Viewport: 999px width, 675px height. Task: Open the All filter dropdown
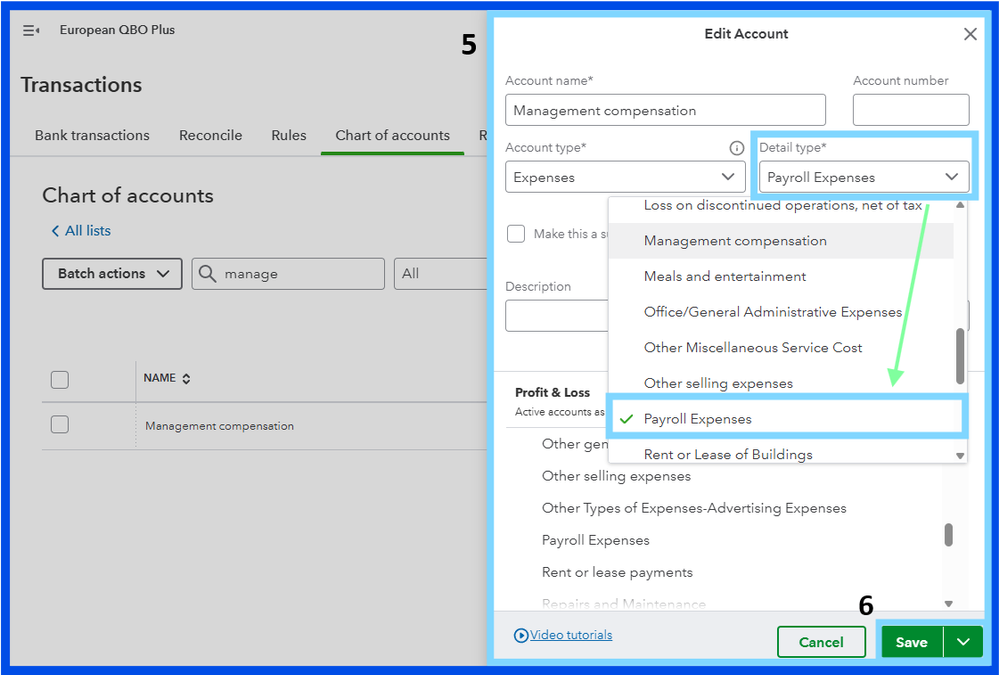click(x=440, y=273)
